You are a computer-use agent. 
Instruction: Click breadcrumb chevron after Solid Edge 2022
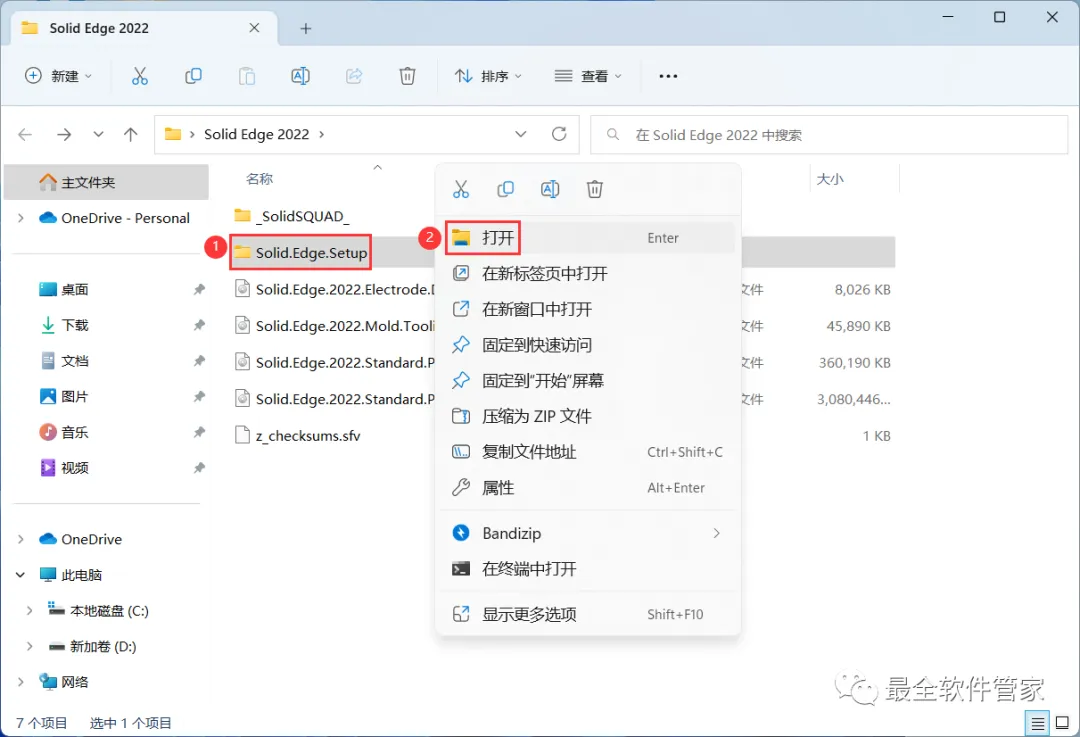click(322, 134)
